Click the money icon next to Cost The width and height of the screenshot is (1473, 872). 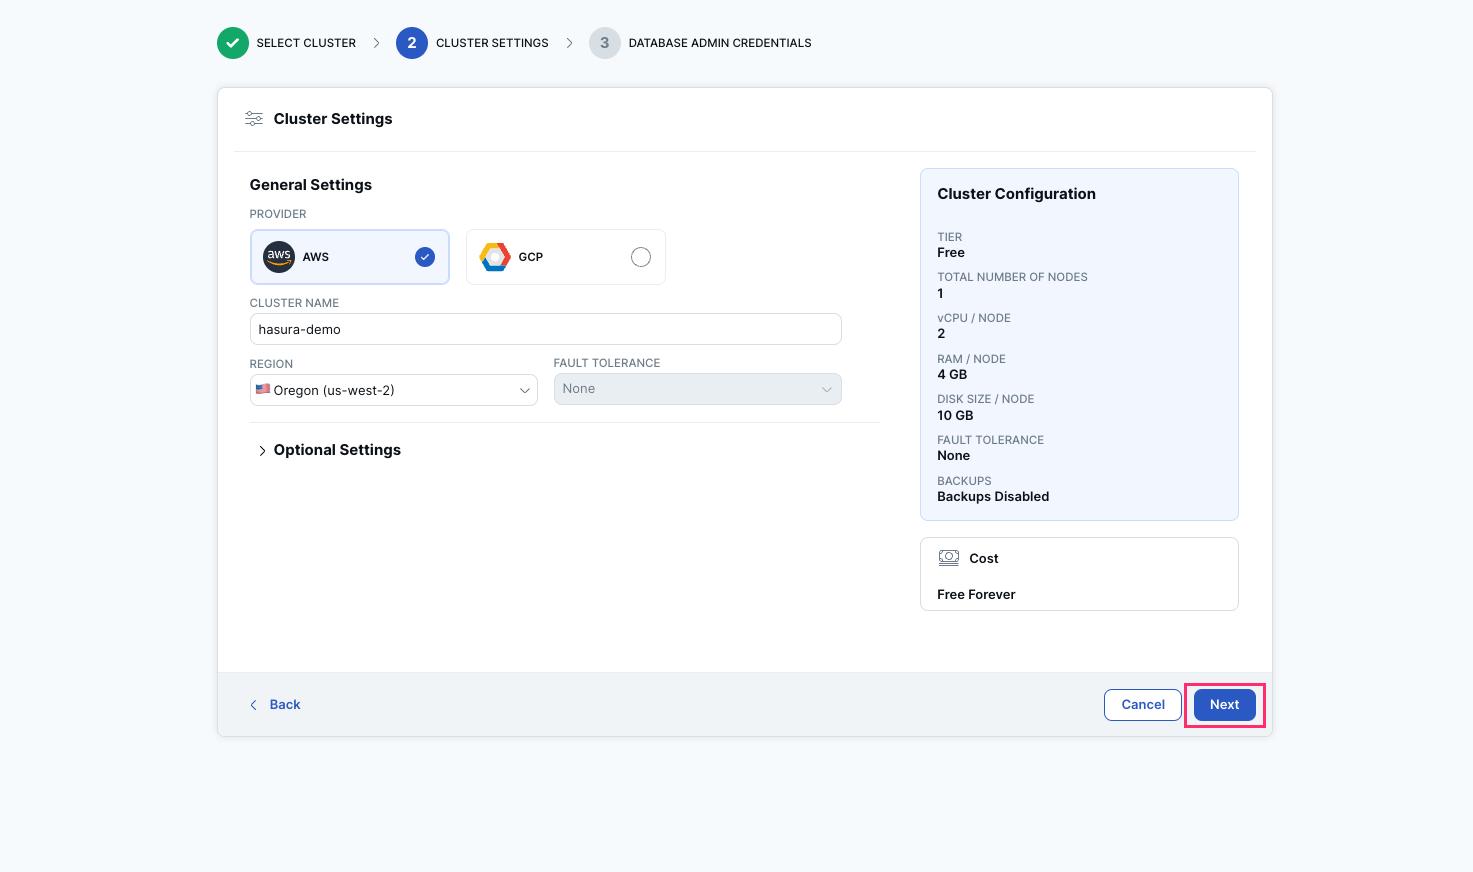[x=949, y=557]
